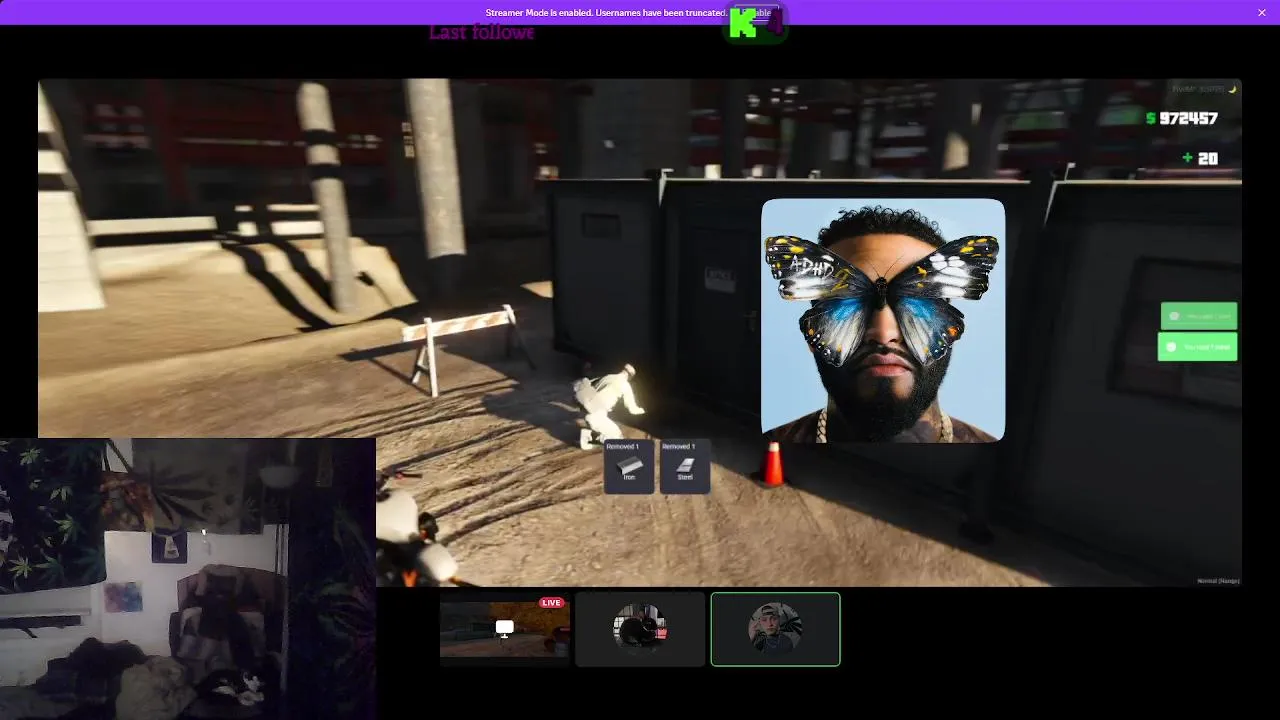The height and width of the screenshot is (720, 1280).
Task: Click the upper green notification toast
Action: click(x=1199, y=316)
